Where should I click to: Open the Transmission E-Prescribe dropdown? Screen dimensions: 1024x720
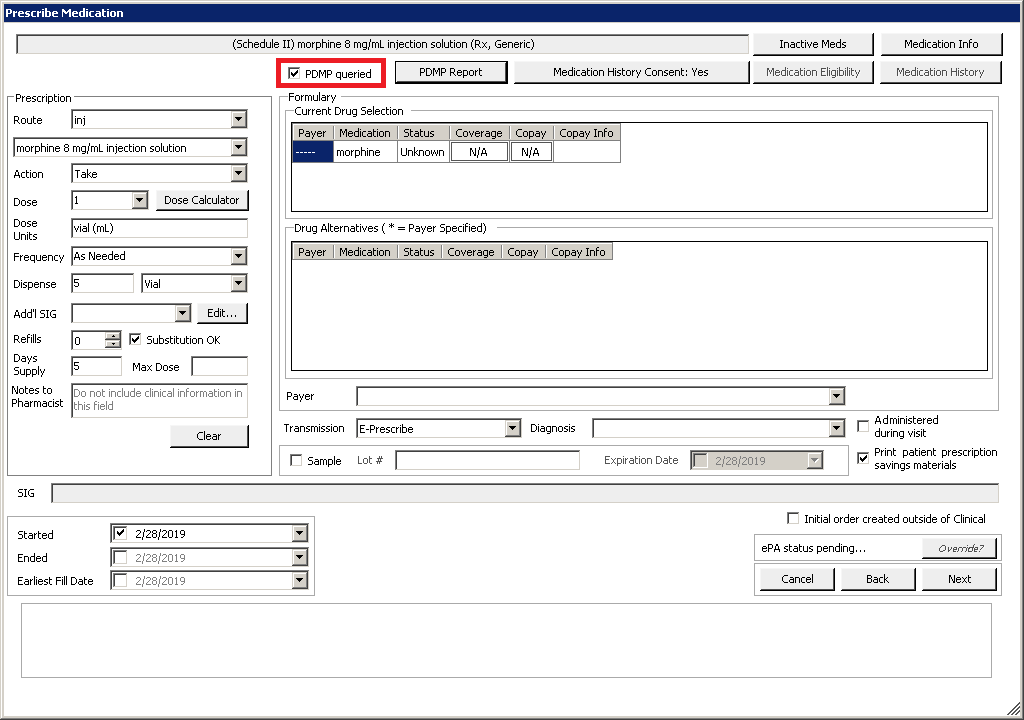513,429
